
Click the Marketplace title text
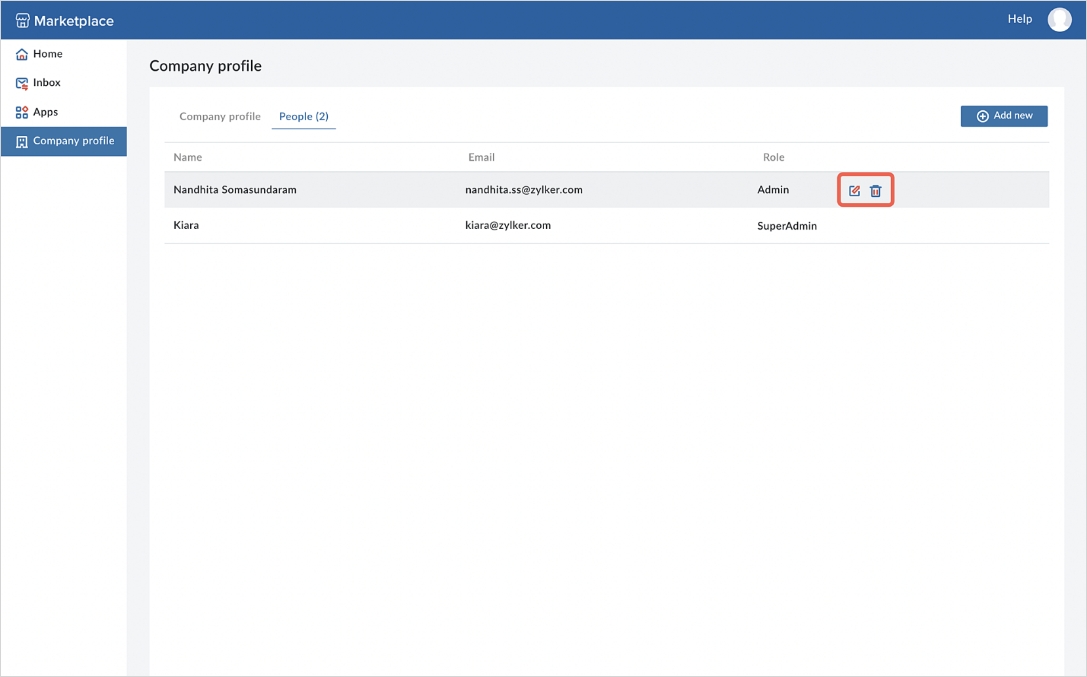tap(73, 21)
